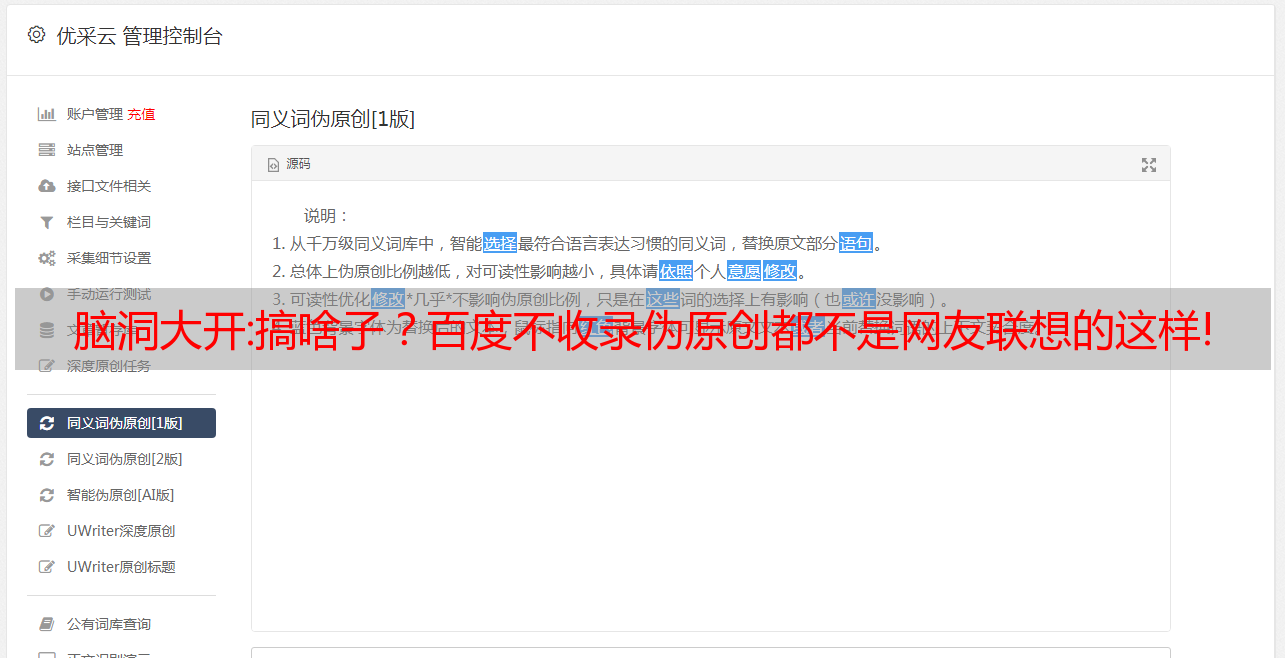Click the 公有词库查询 book icon
This screenshot has height=658, width=1285.
[46, 624]
